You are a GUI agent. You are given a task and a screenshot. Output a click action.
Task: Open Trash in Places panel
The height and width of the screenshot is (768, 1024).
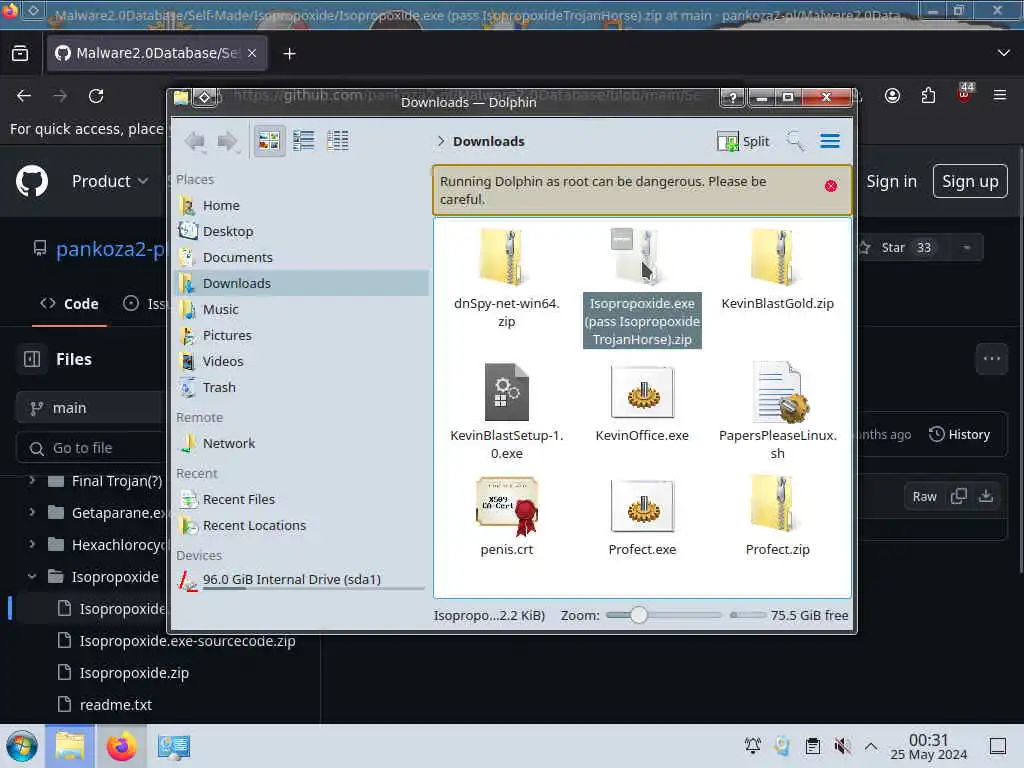pos(303,387)
